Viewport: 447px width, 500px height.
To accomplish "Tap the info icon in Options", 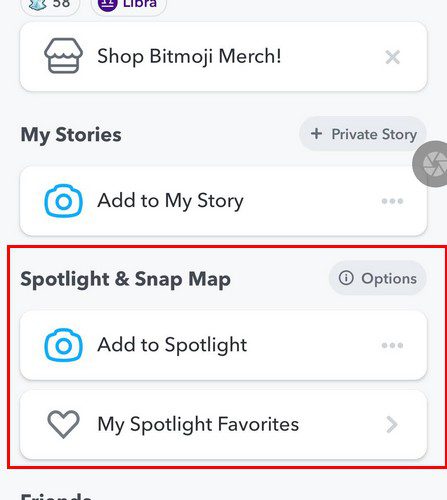I will coord(346,278).
